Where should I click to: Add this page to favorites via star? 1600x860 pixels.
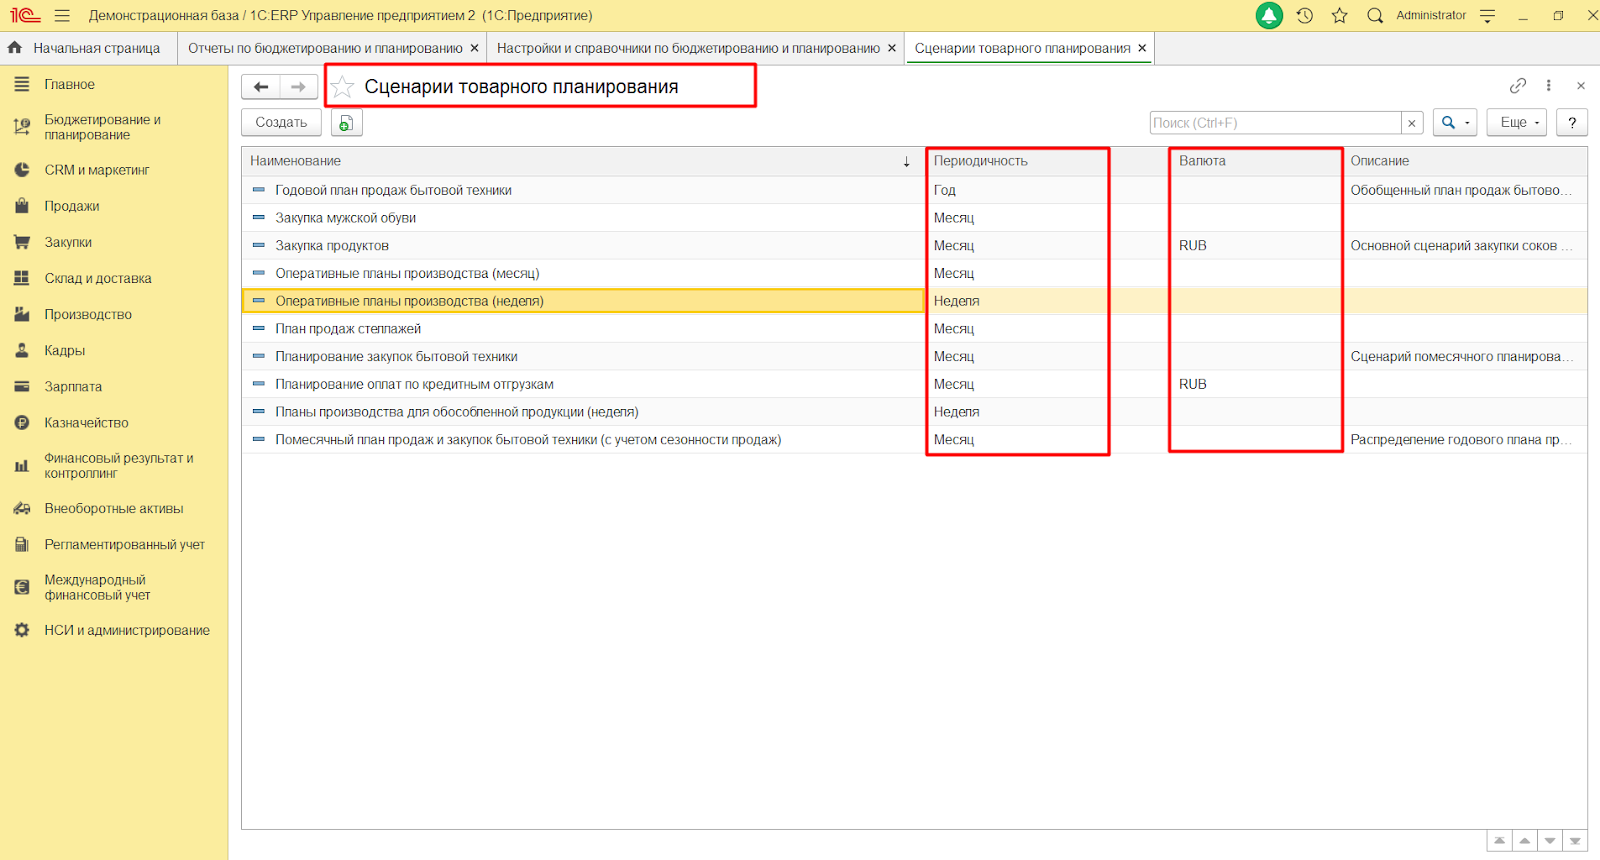tap(342, 87)
